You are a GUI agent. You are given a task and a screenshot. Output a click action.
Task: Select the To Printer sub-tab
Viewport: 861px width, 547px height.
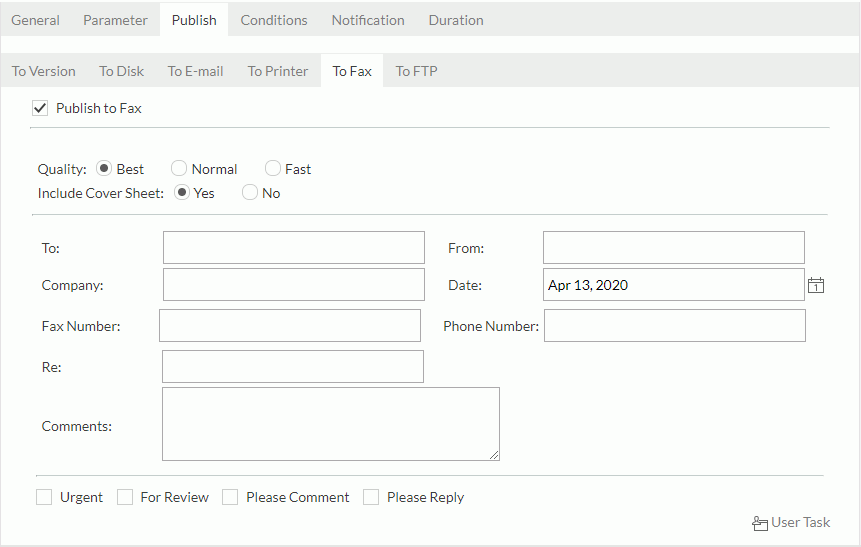[x=278, y=71]
